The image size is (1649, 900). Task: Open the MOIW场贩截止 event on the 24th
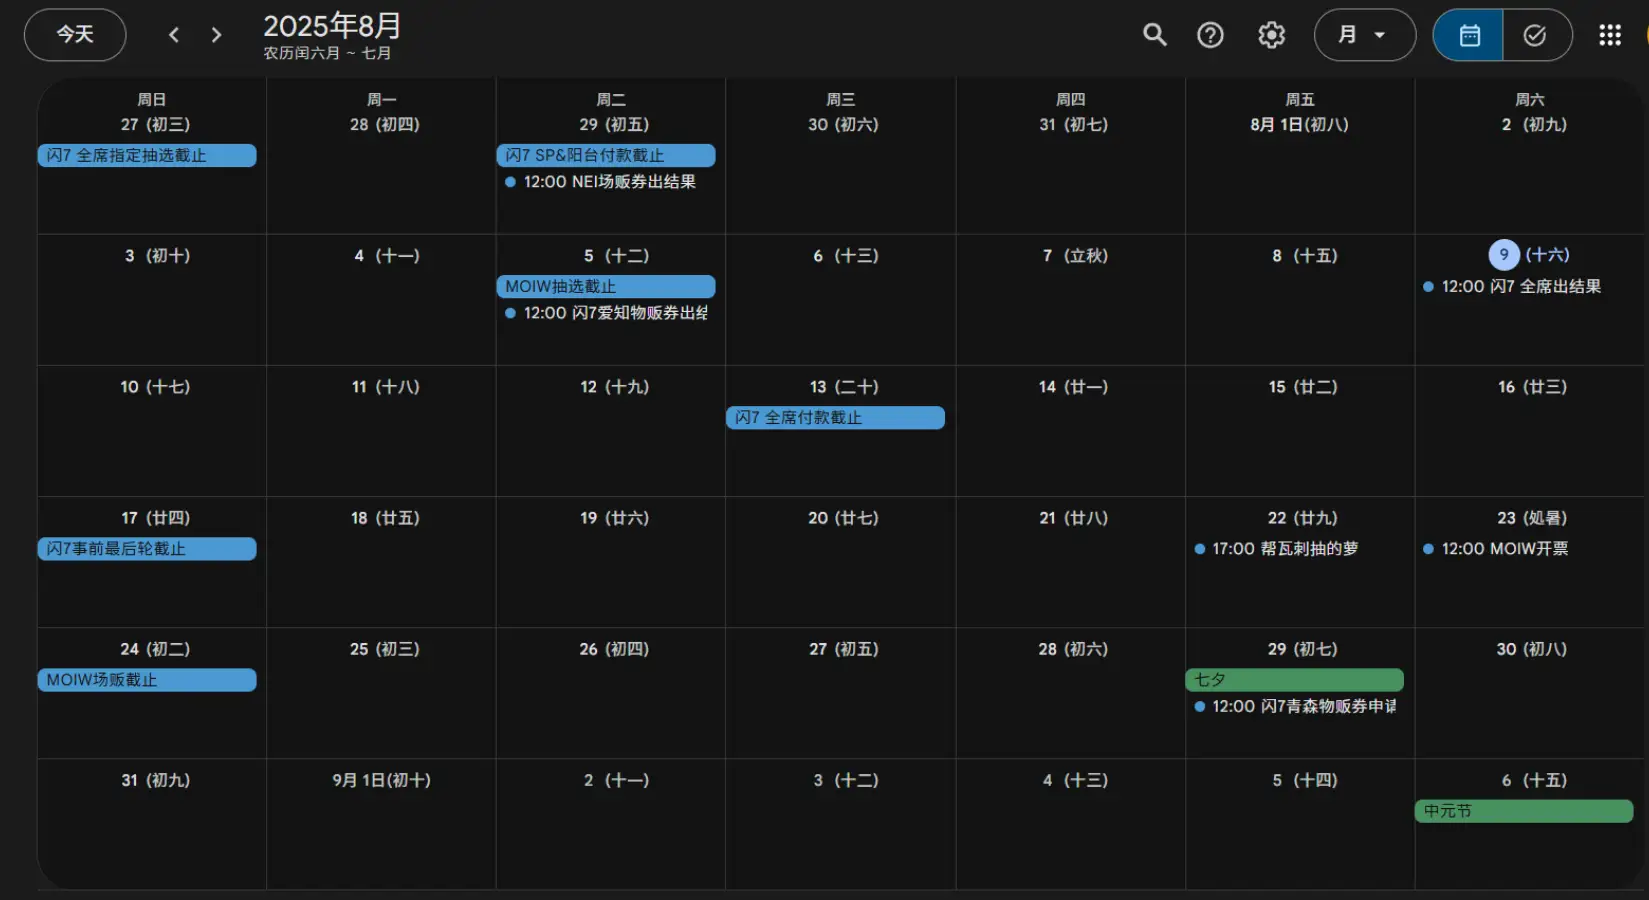tap(147, 680)
